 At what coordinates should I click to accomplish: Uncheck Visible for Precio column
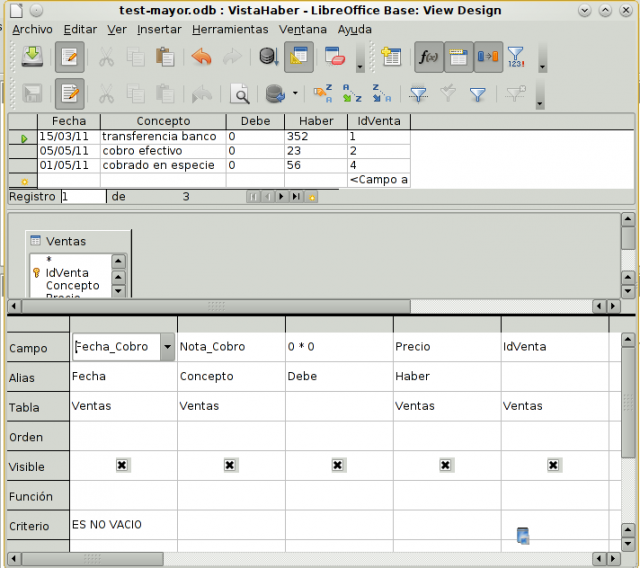click(445, 465)
